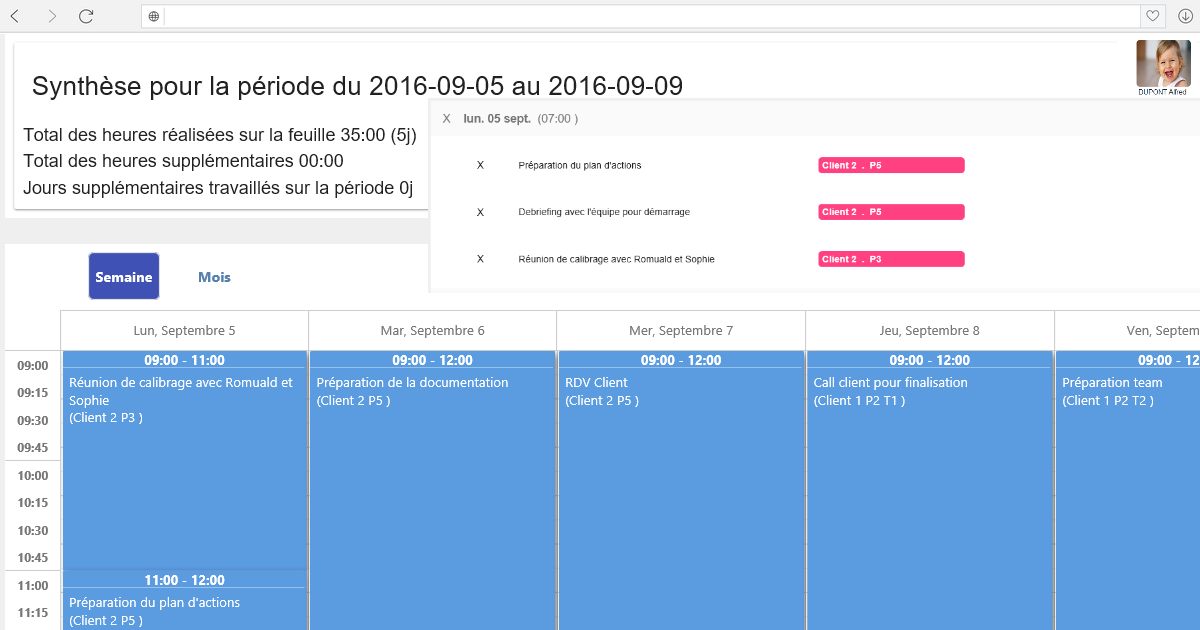1200x630 pixels.
Task: Click the Synthèse pour la période heading
Action: coord(357,86)
